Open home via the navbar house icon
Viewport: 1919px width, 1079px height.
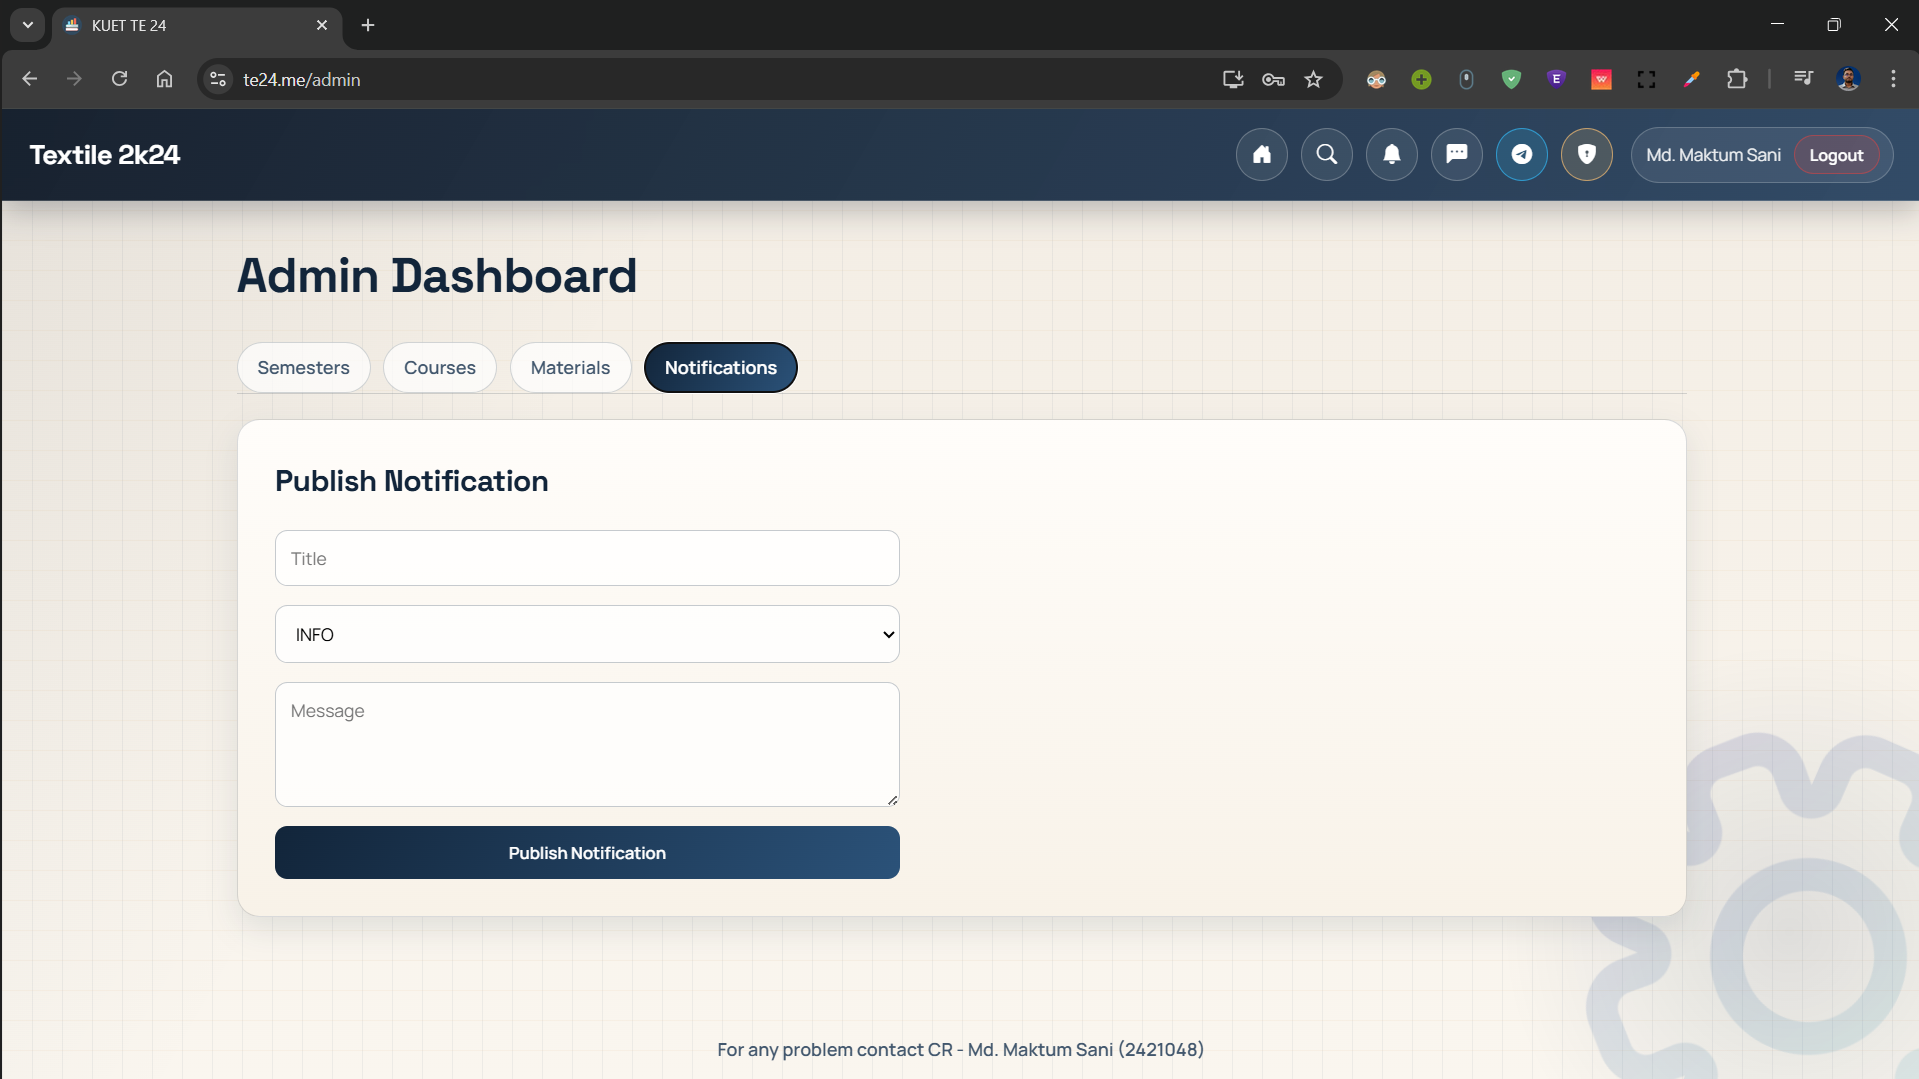(1261, 154)
